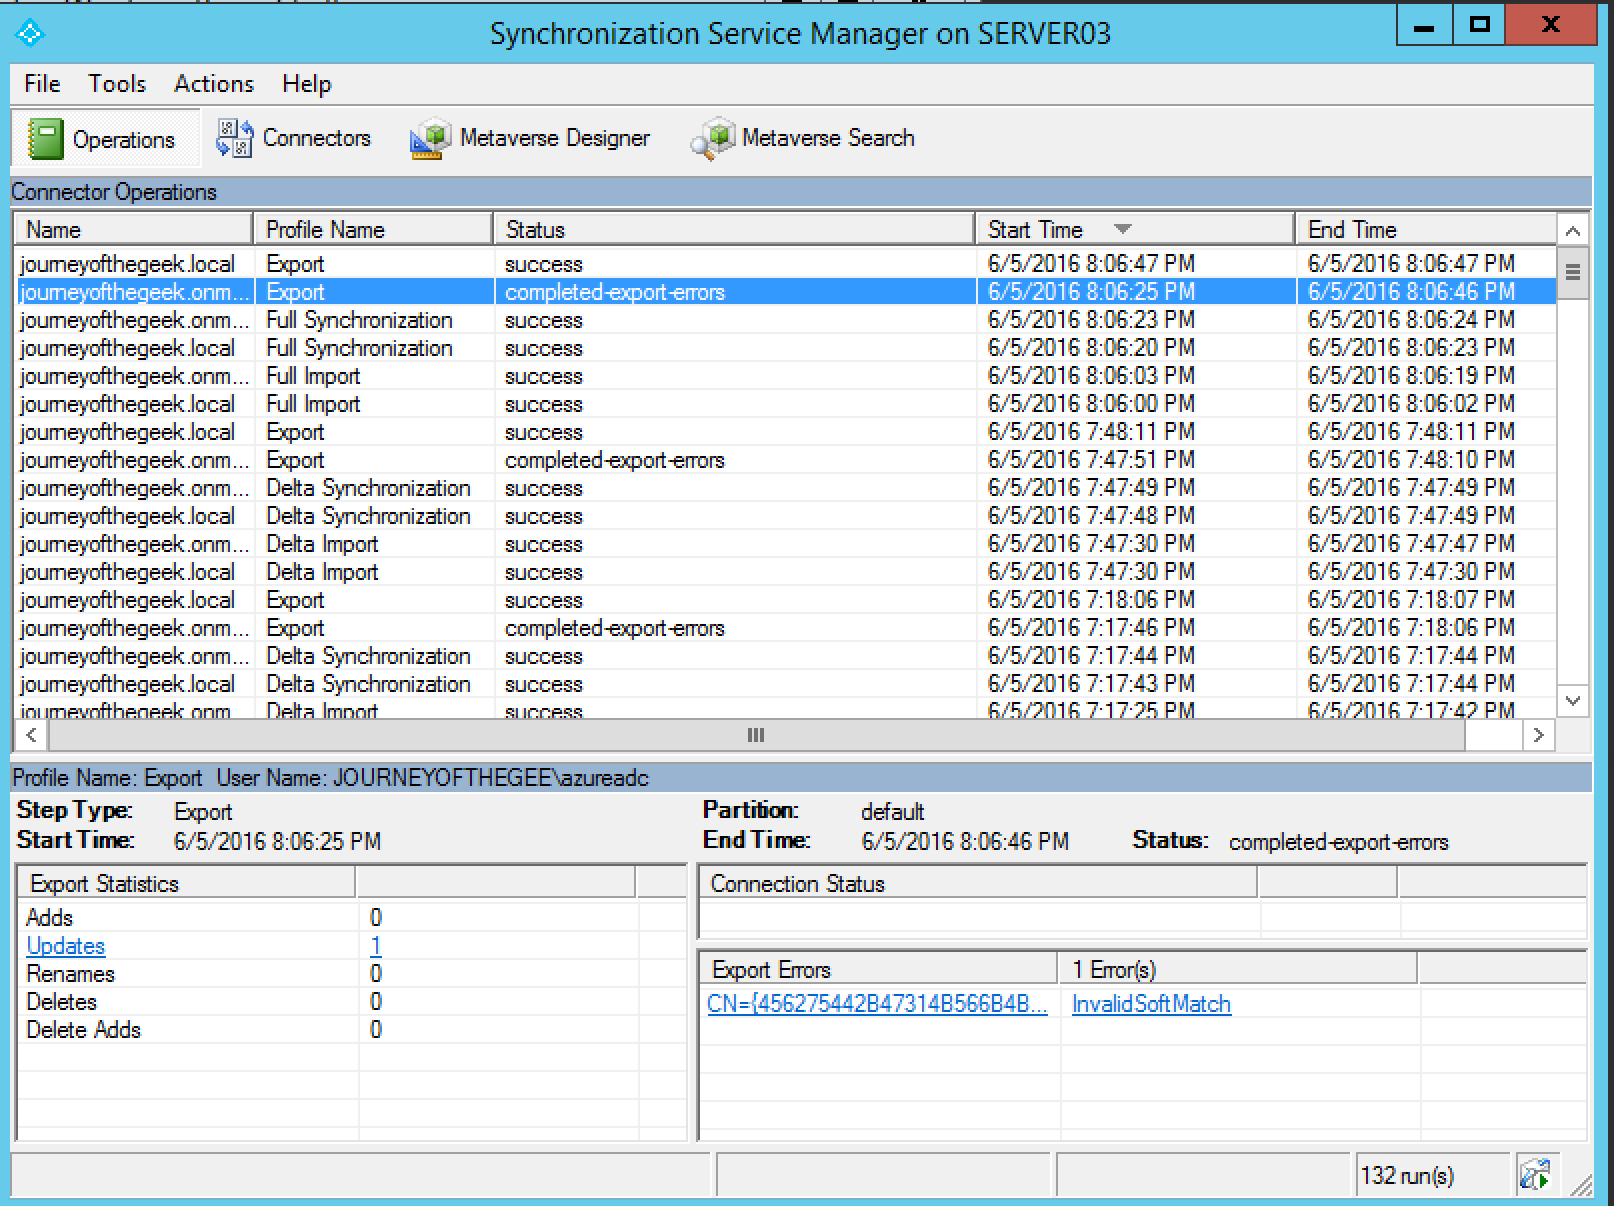The height and width of the screenshot is (1206, 1614).
Task: Select the 7:48:10 PM completed-export-errors row
Action: coord(614,460)
